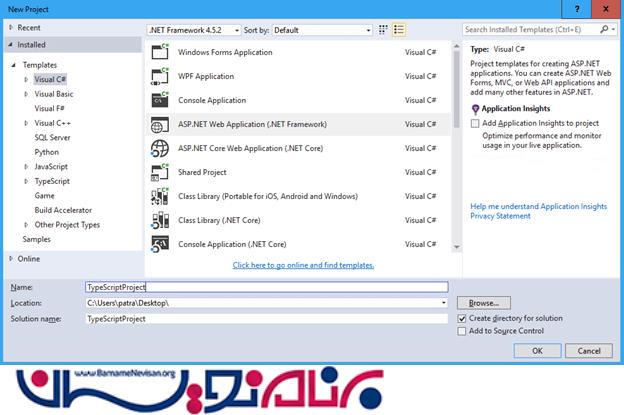Select Samples in the tree
Viewport: 624px width, 415px height.
click(36, 239)
